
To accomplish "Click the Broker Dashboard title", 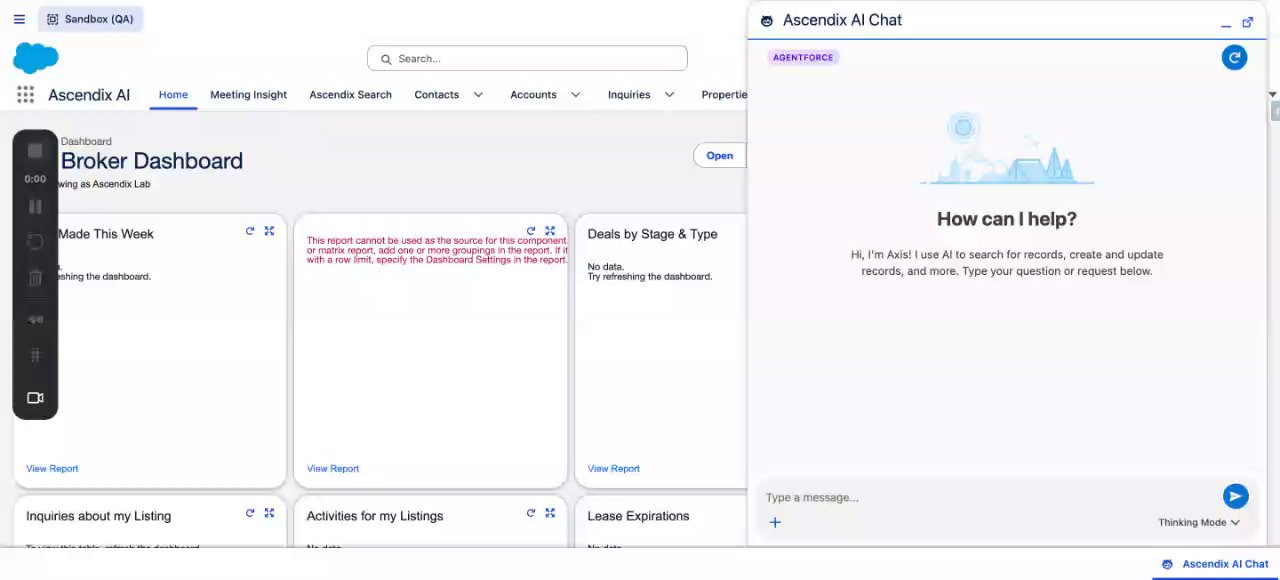I will (152, 161).
